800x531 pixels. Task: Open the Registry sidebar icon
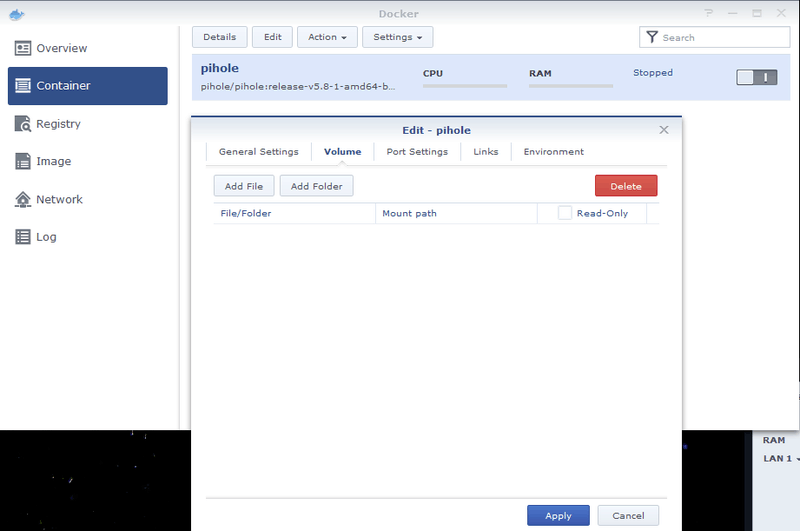(22, 123)
